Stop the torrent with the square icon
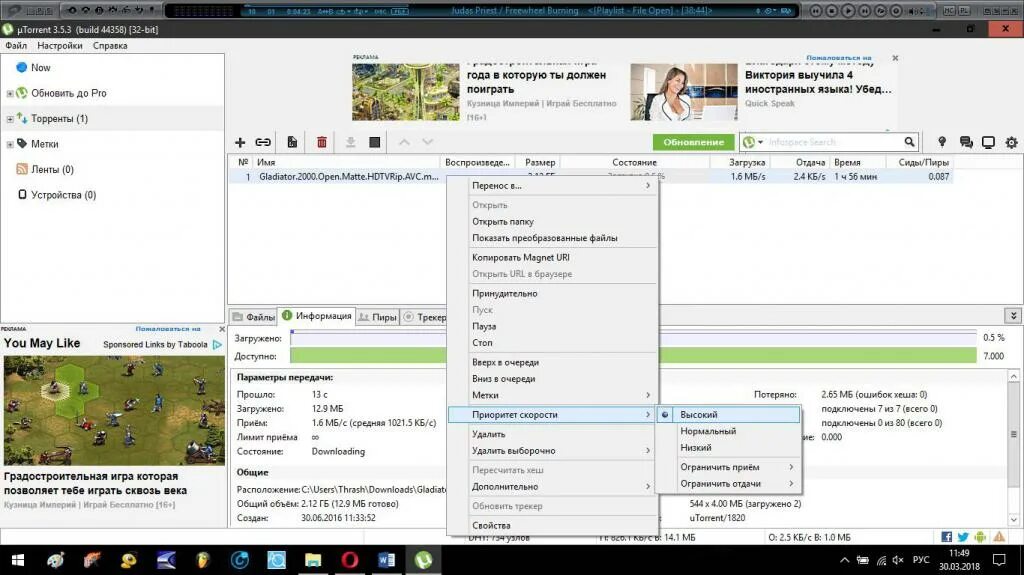 [374, 142]
